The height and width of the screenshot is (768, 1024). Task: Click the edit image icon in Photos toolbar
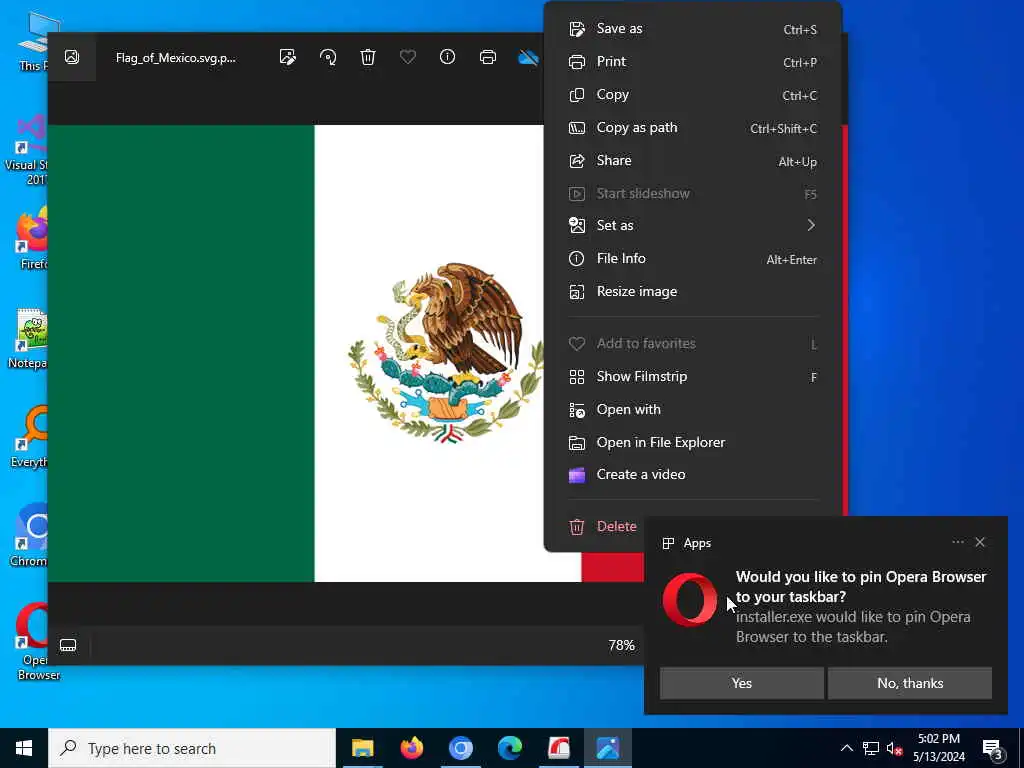point(287,57)
